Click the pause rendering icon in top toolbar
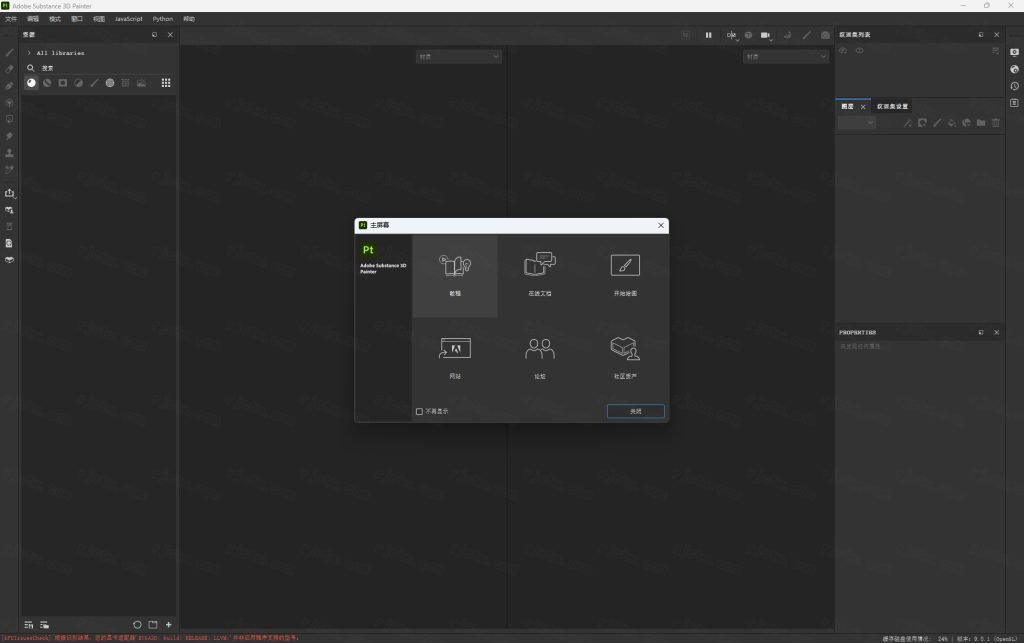This screenshot has width=1024, height=643. [x=709, y=35]
